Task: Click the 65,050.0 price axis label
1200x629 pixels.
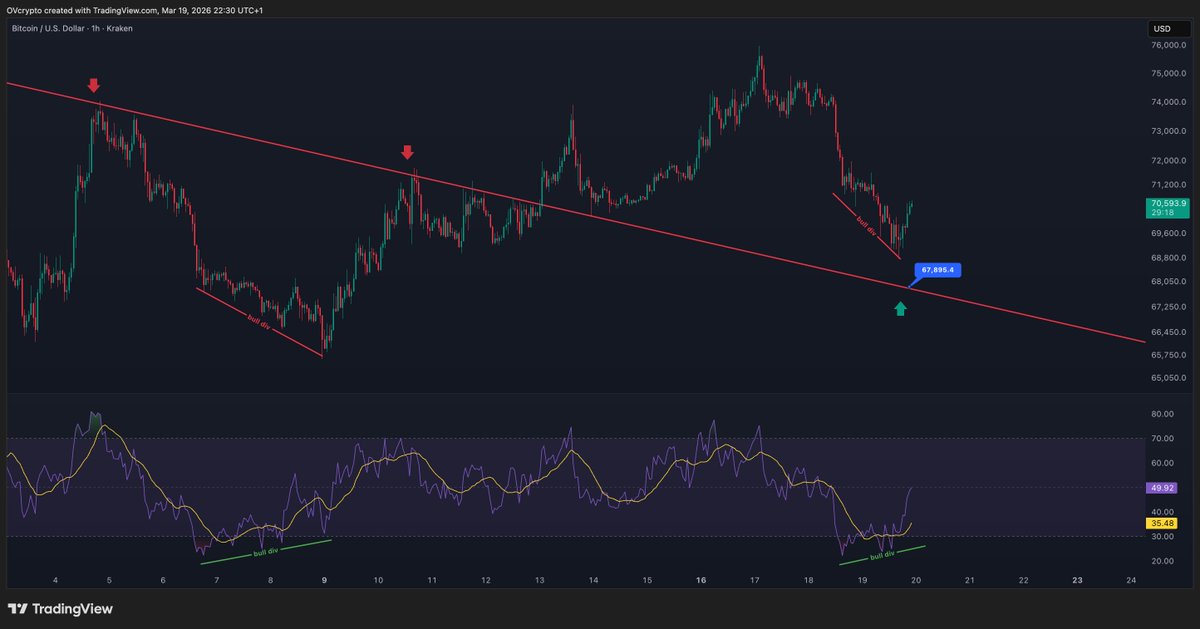Action: tap(1169, 379)
